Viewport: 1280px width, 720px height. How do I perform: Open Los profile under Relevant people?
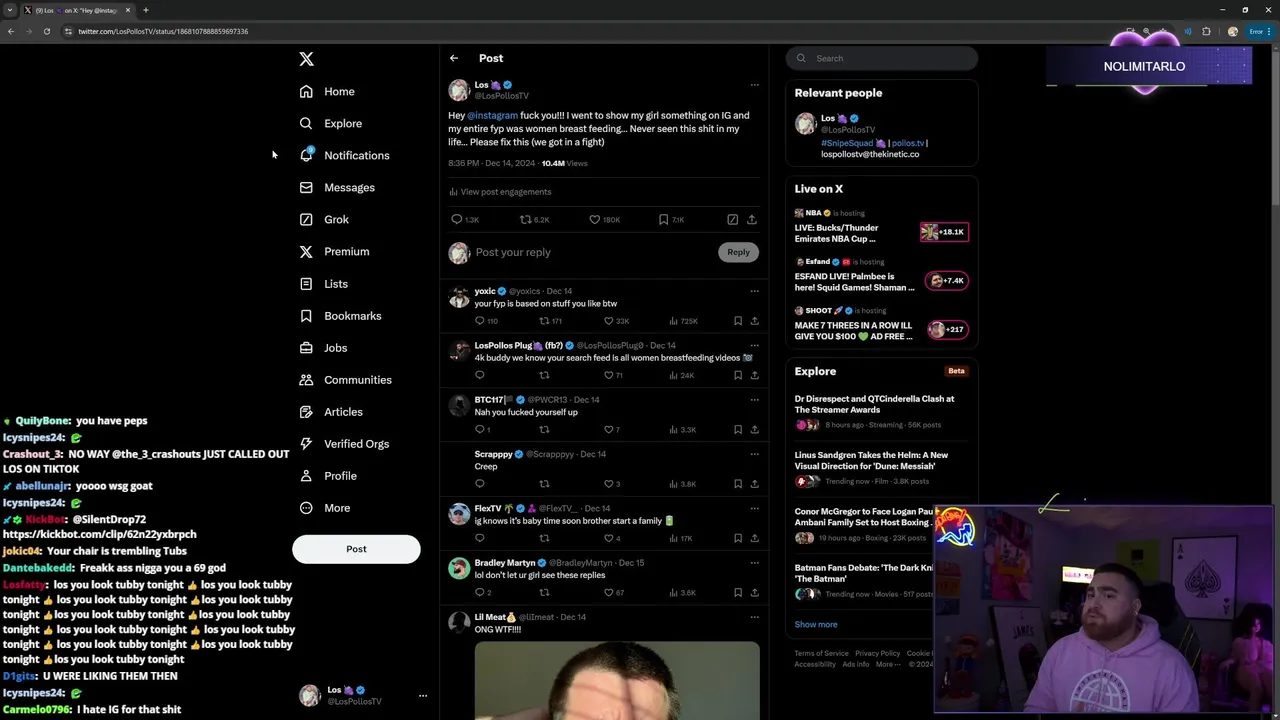click(x=835, y=118)
